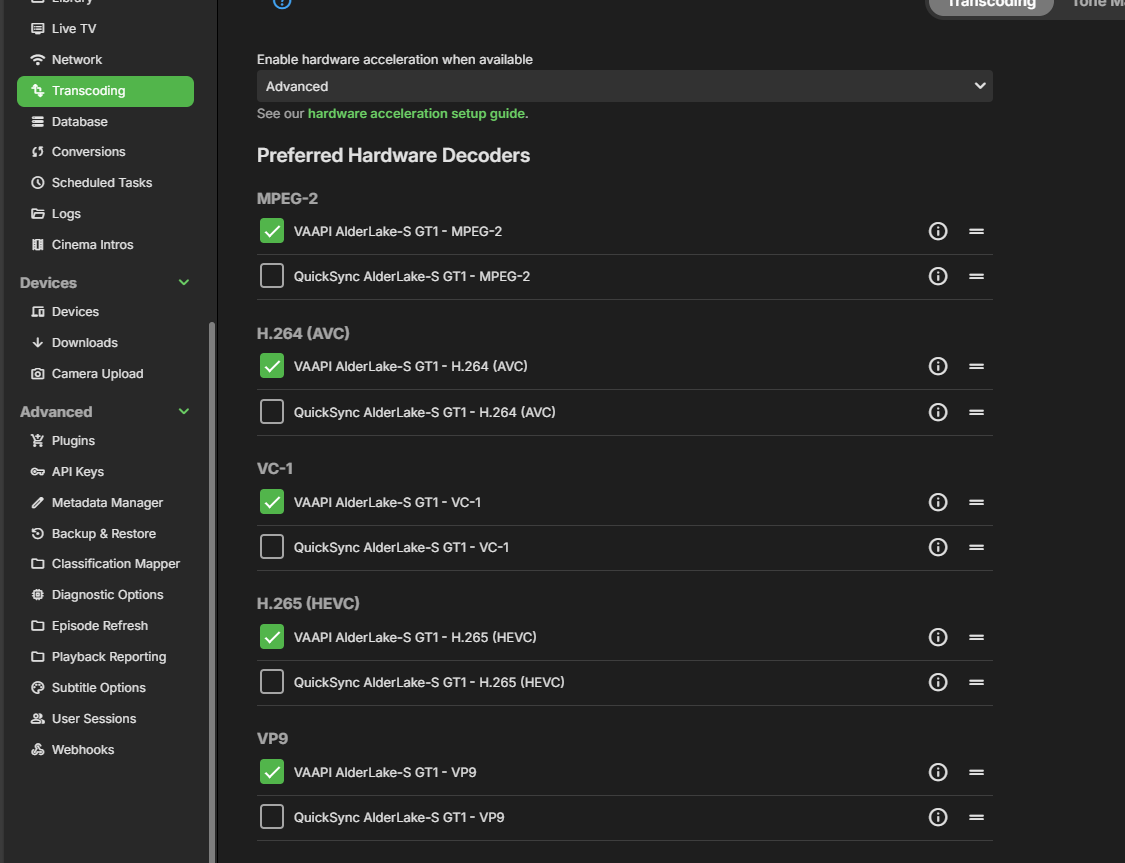Open Scheduled Tasks in the sidebar

pos(101,183)
